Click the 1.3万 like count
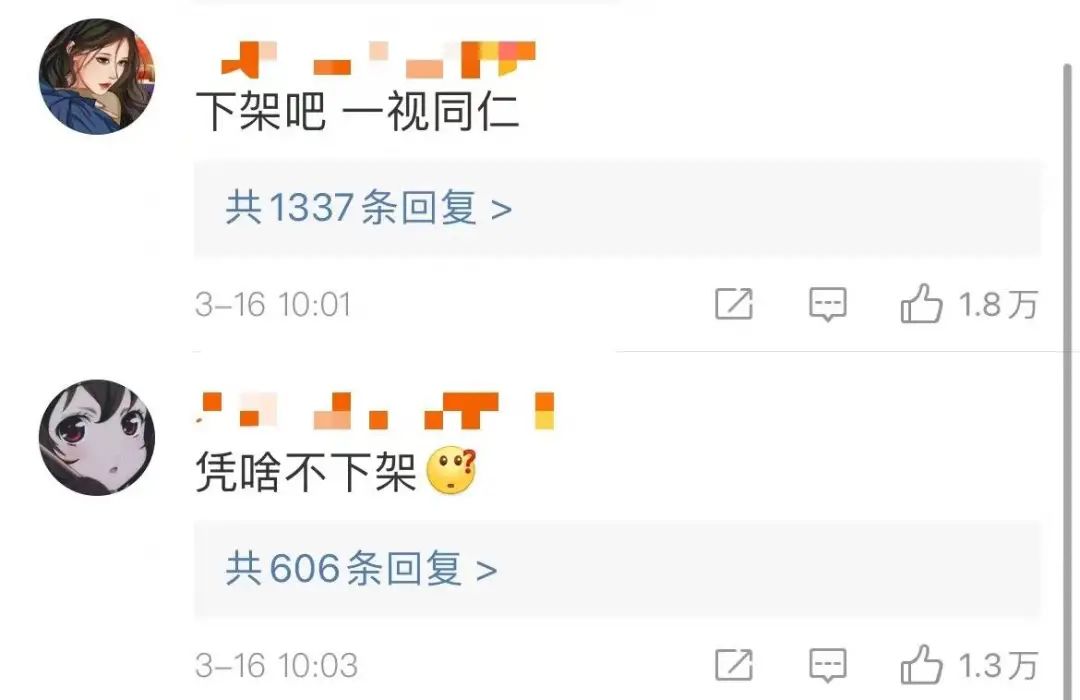This screenshot has width=1080, height=700. (999, 666)
